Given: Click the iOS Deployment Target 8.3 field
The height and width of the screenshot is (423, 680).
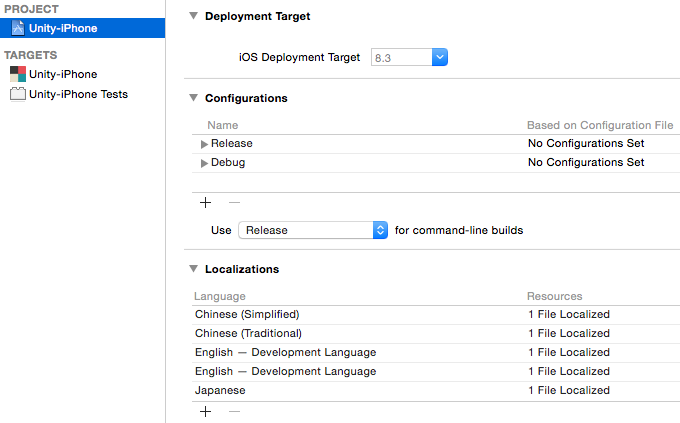Looking at the screenshot, I should click(x=402, y=57).
